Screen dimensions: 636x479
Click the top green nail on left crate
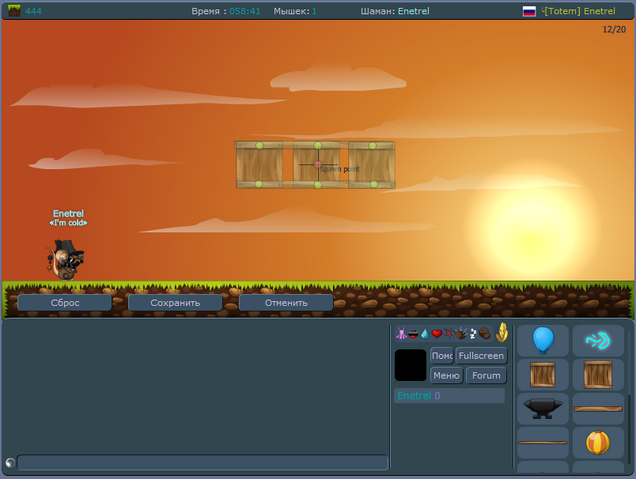tap(260, 145)
